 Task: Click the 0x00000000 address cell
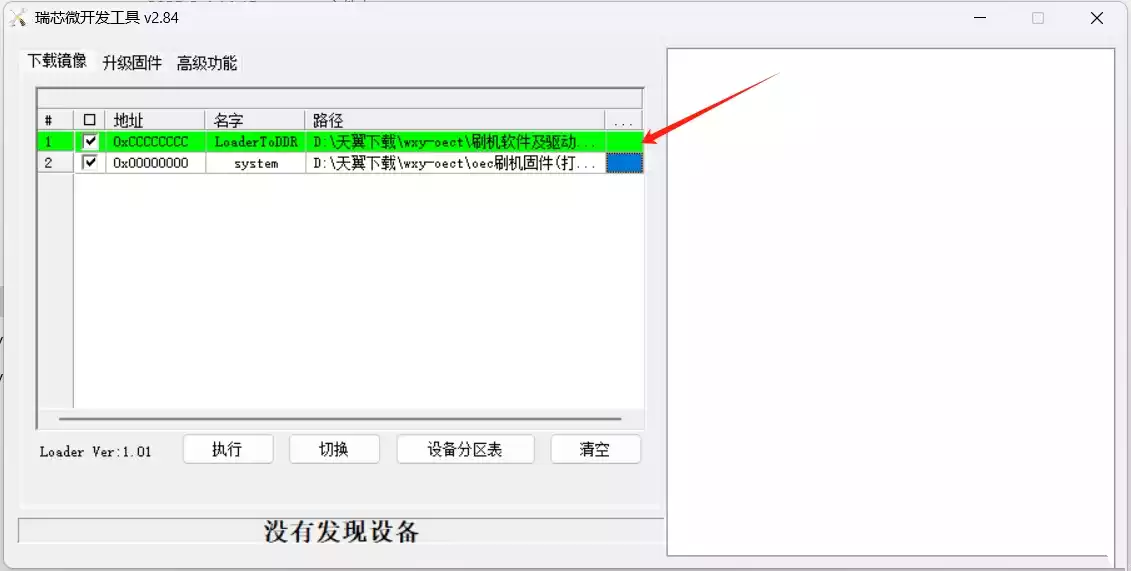click(x=156, y=163)
